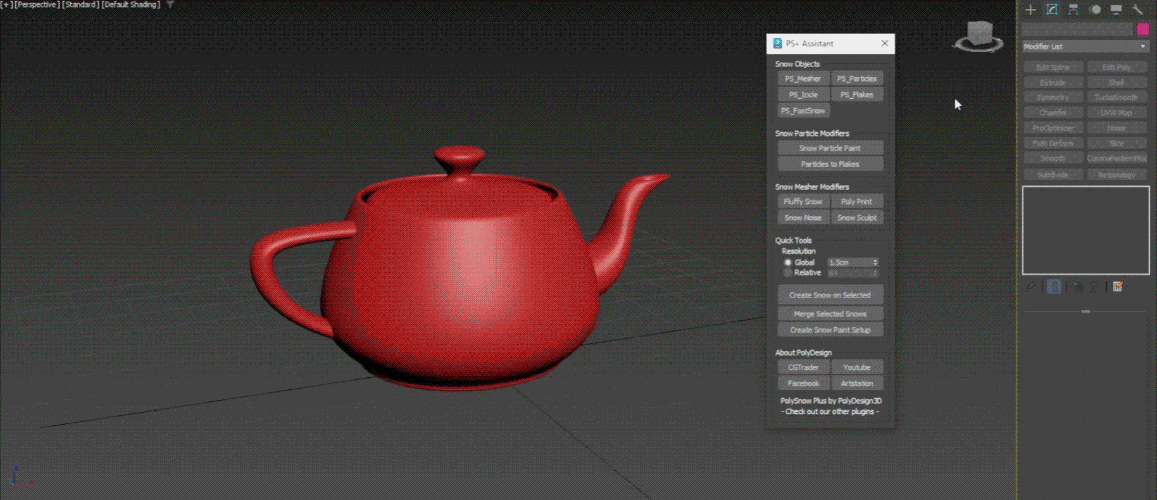This screenshot has width=1157, height=500.
Task: Click the Snow Sculpt button
Action: [857, 218]
